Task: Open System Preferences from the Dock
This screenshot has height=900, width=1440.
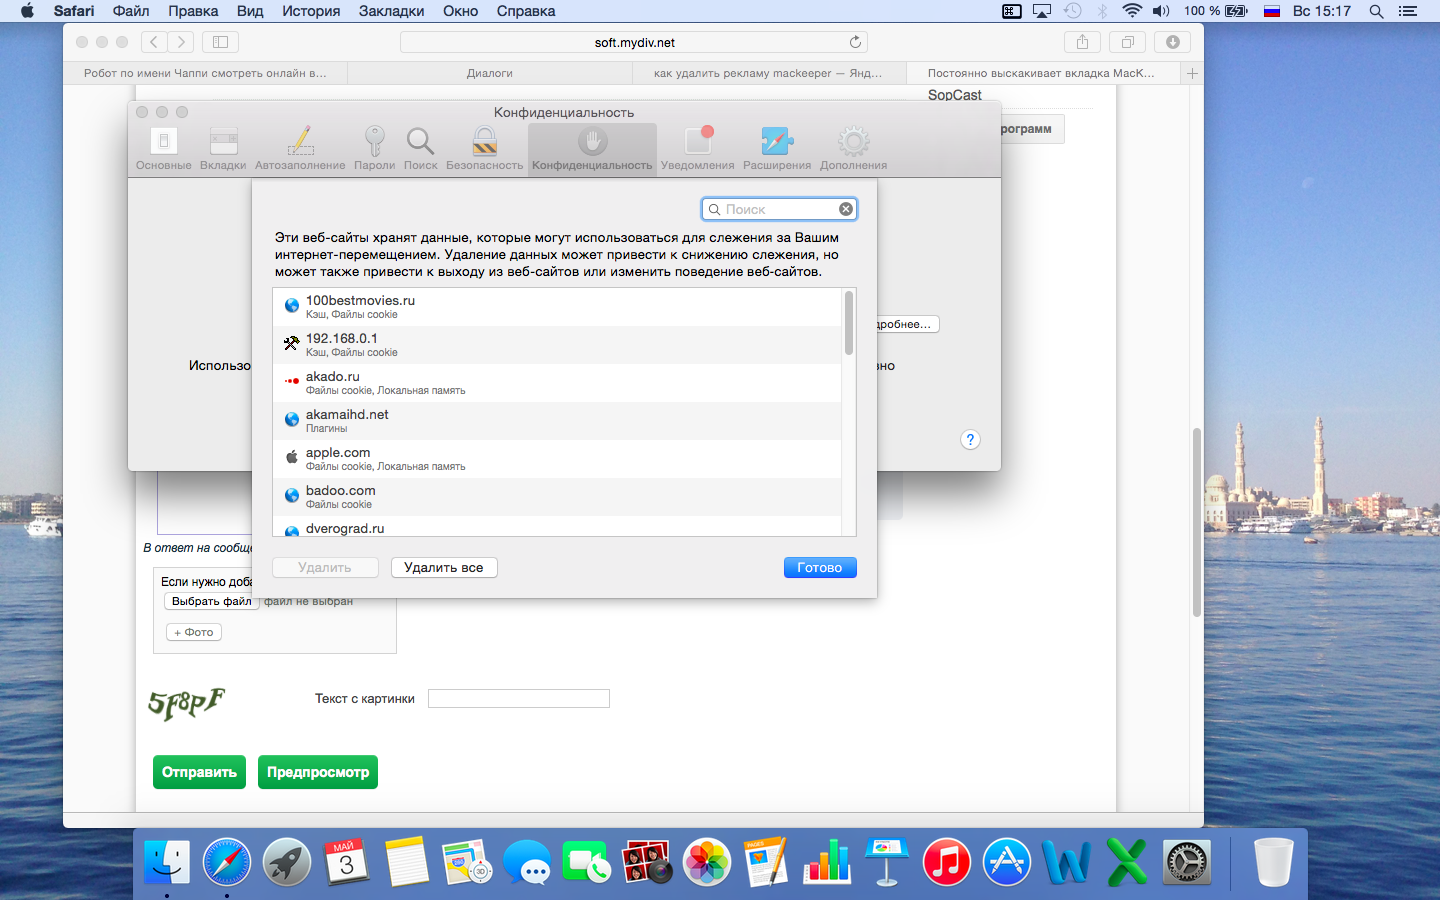Action: point(1187,862)
